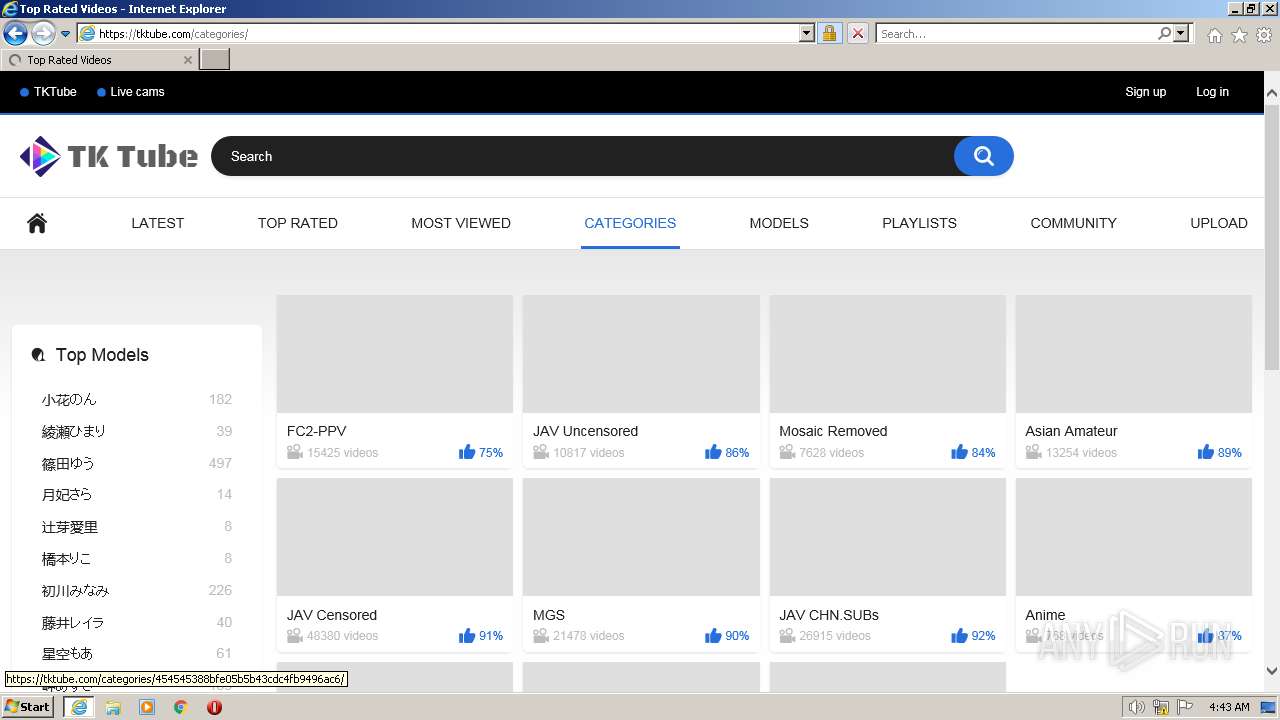Open the JAV CHN.SUBs category title
This screenshot has height=720, width=1280.
coord(829,615)
